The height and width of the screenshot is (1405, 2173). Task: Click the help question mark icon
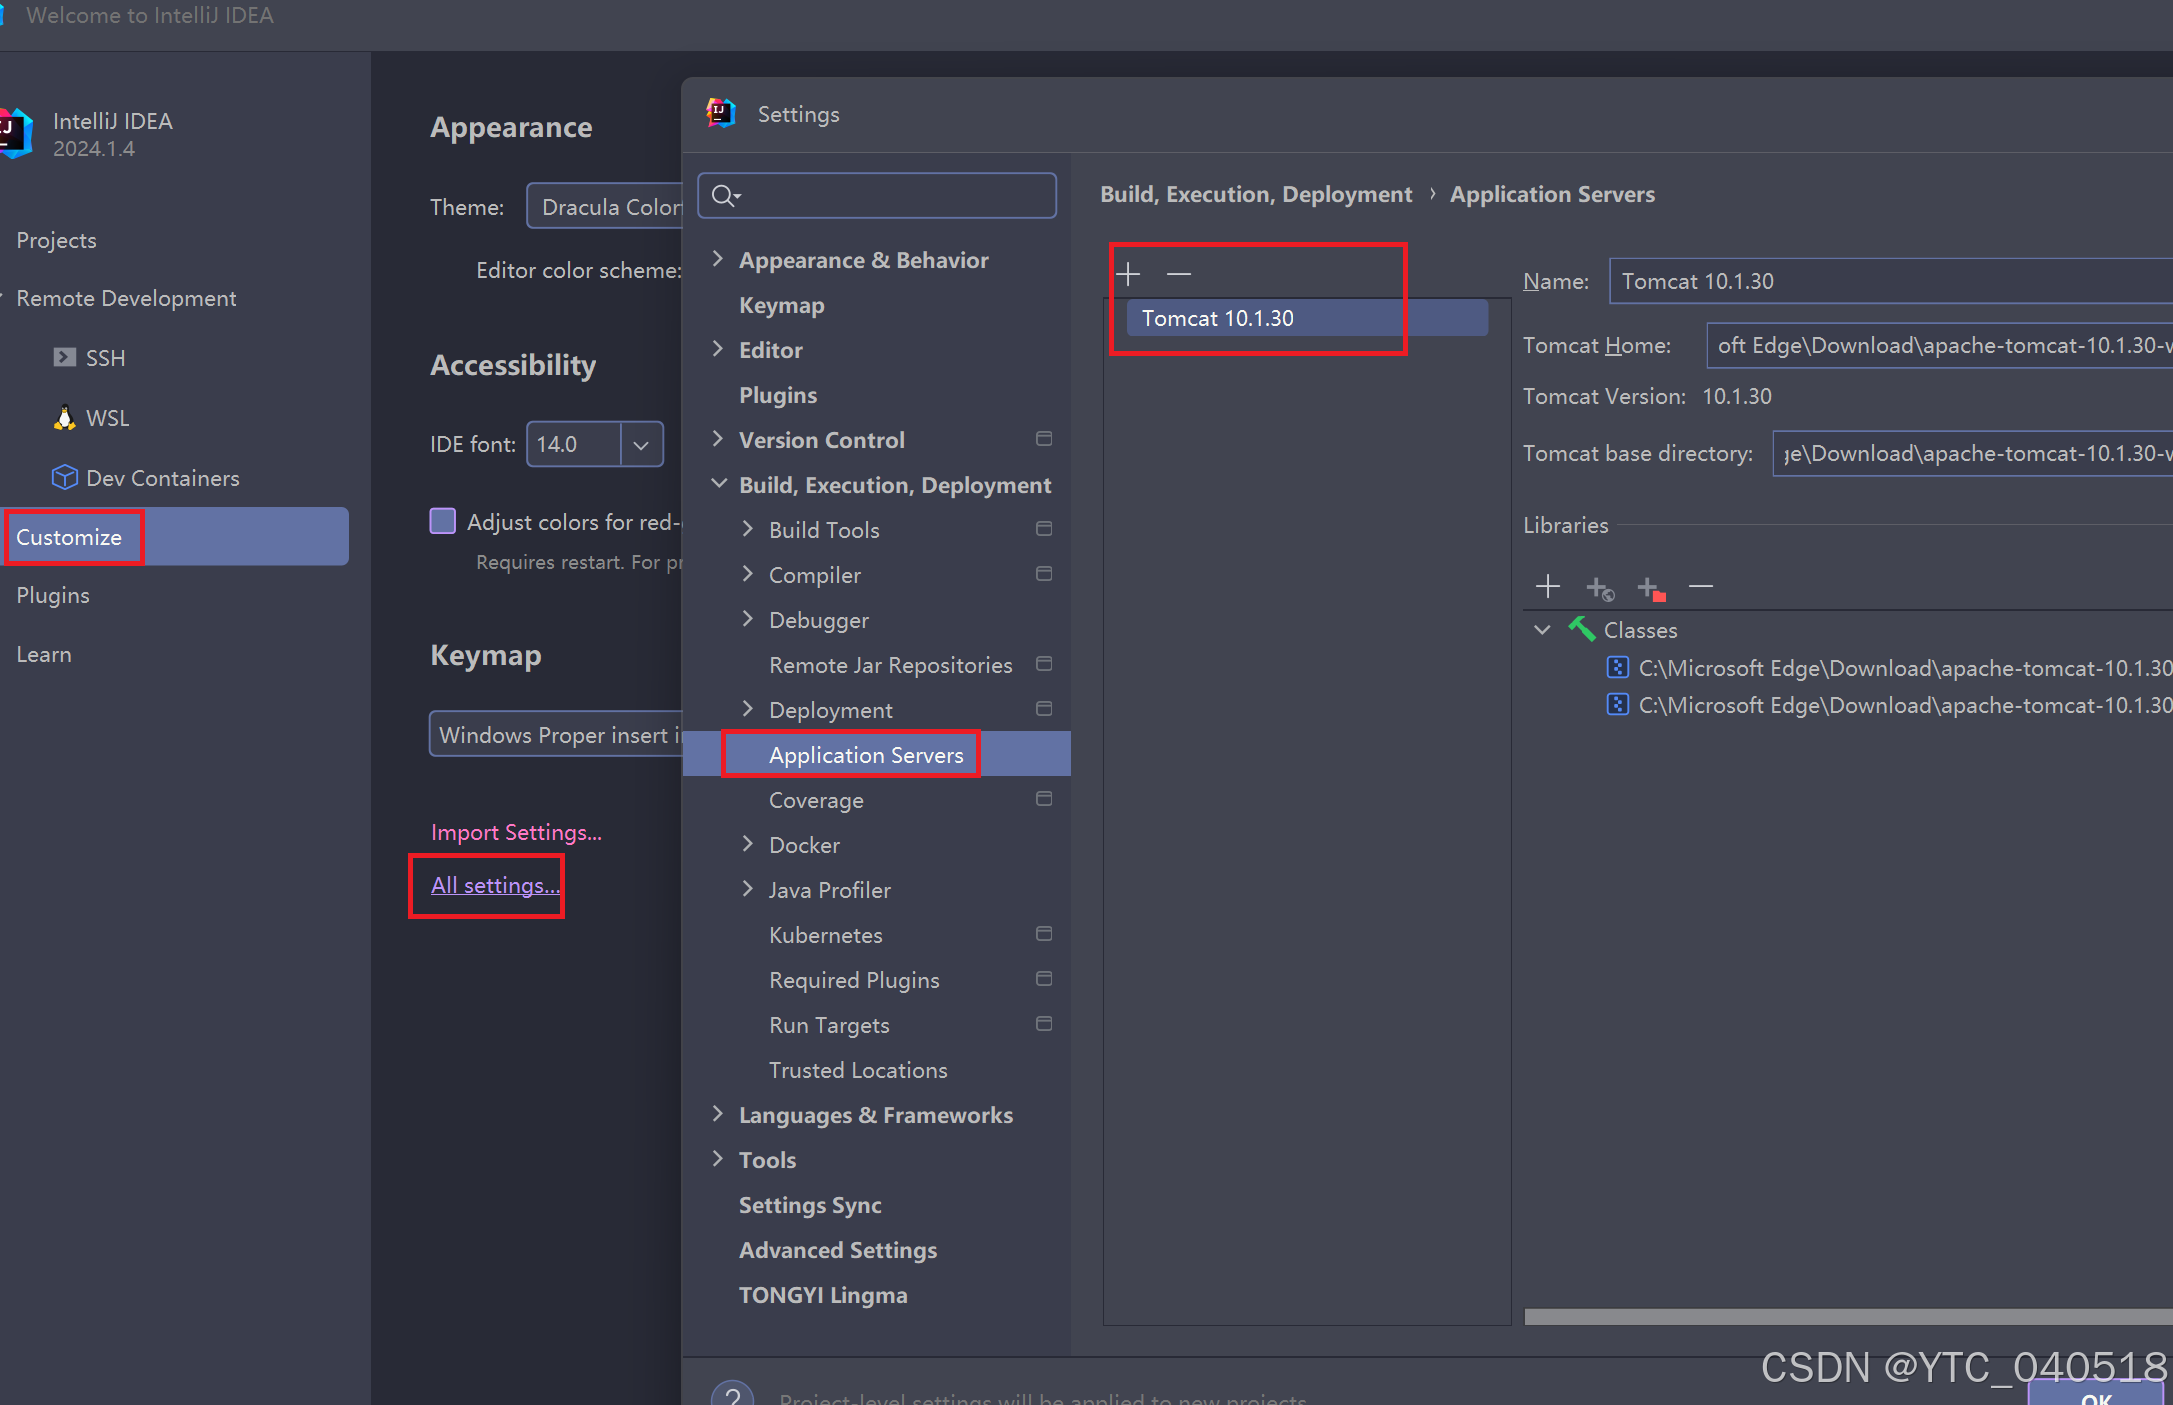(x=732, y=1394)
